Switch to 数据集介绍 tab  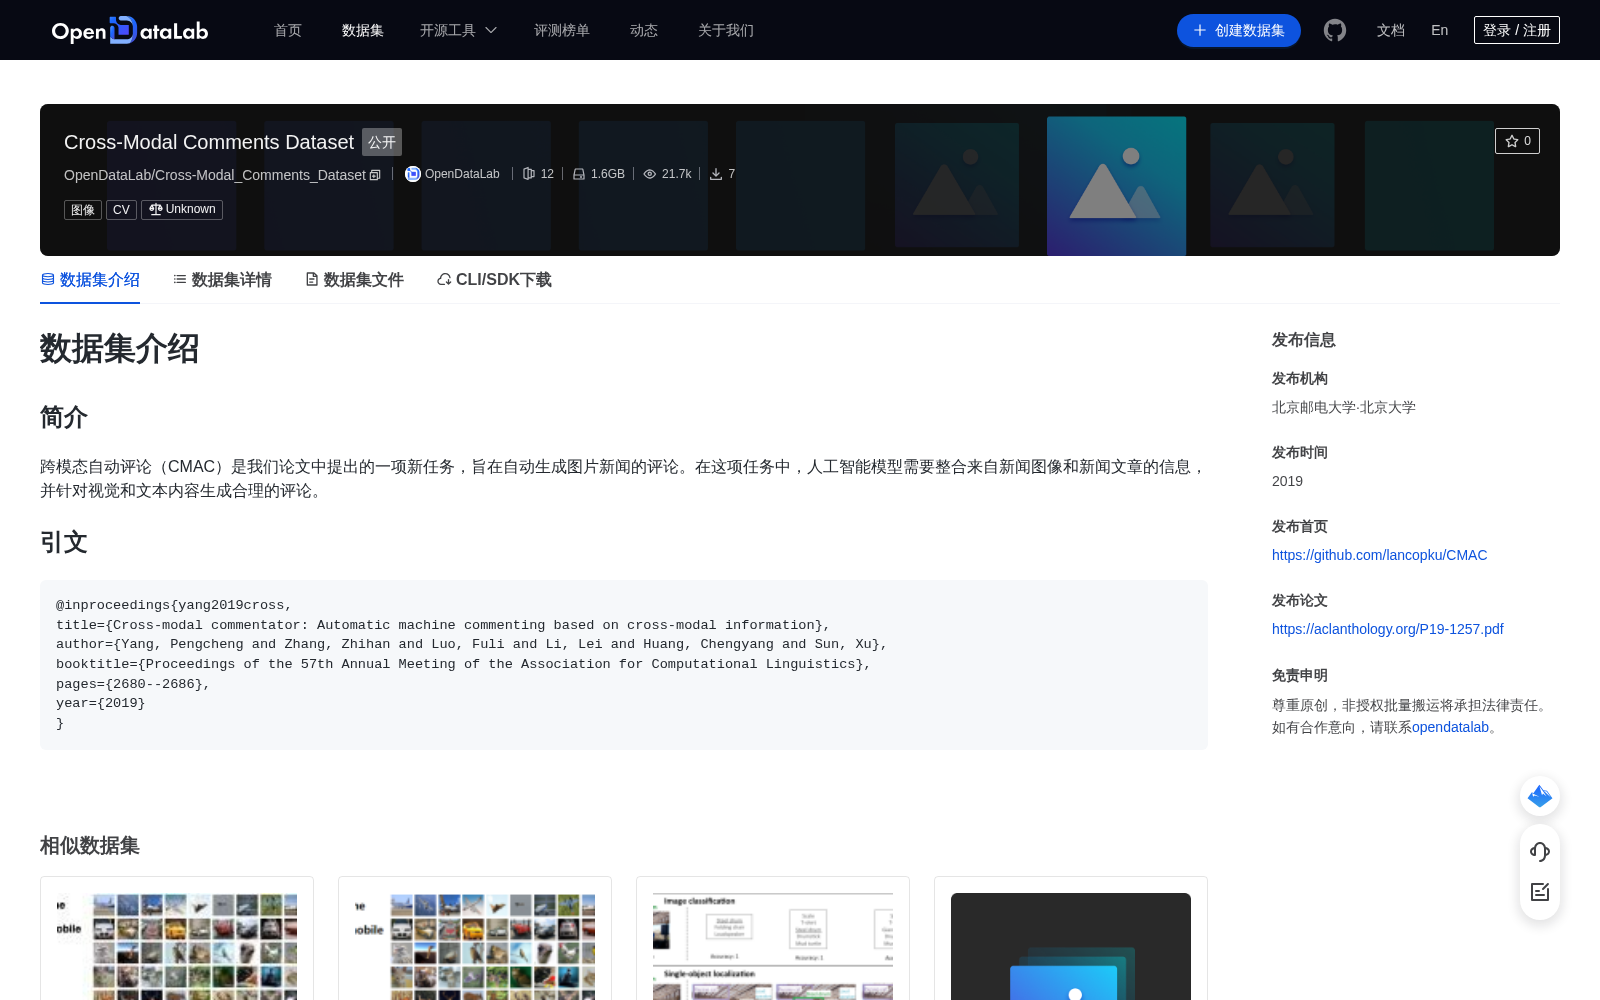pos(90,280)
